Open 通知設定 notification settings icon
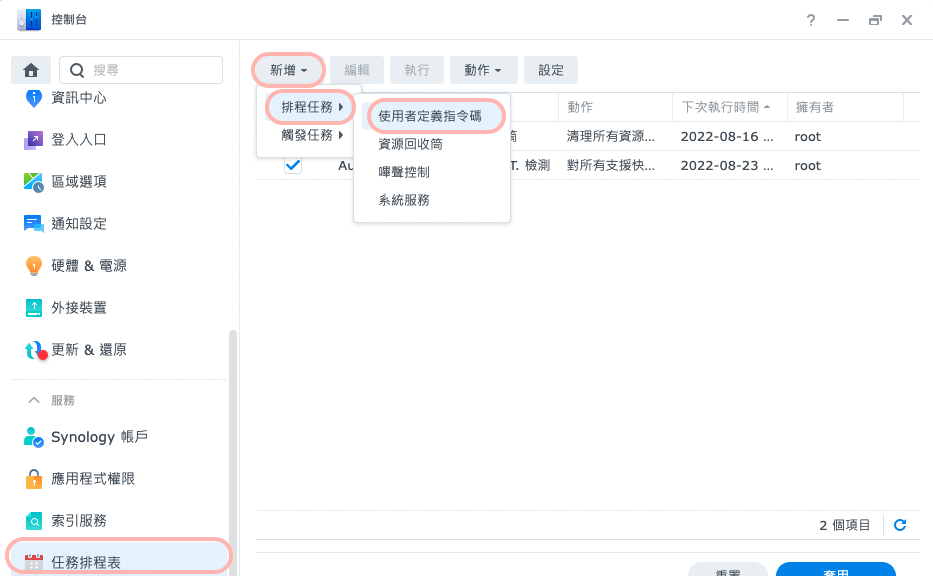Screen dimensions: 933x576 point(34,224)
